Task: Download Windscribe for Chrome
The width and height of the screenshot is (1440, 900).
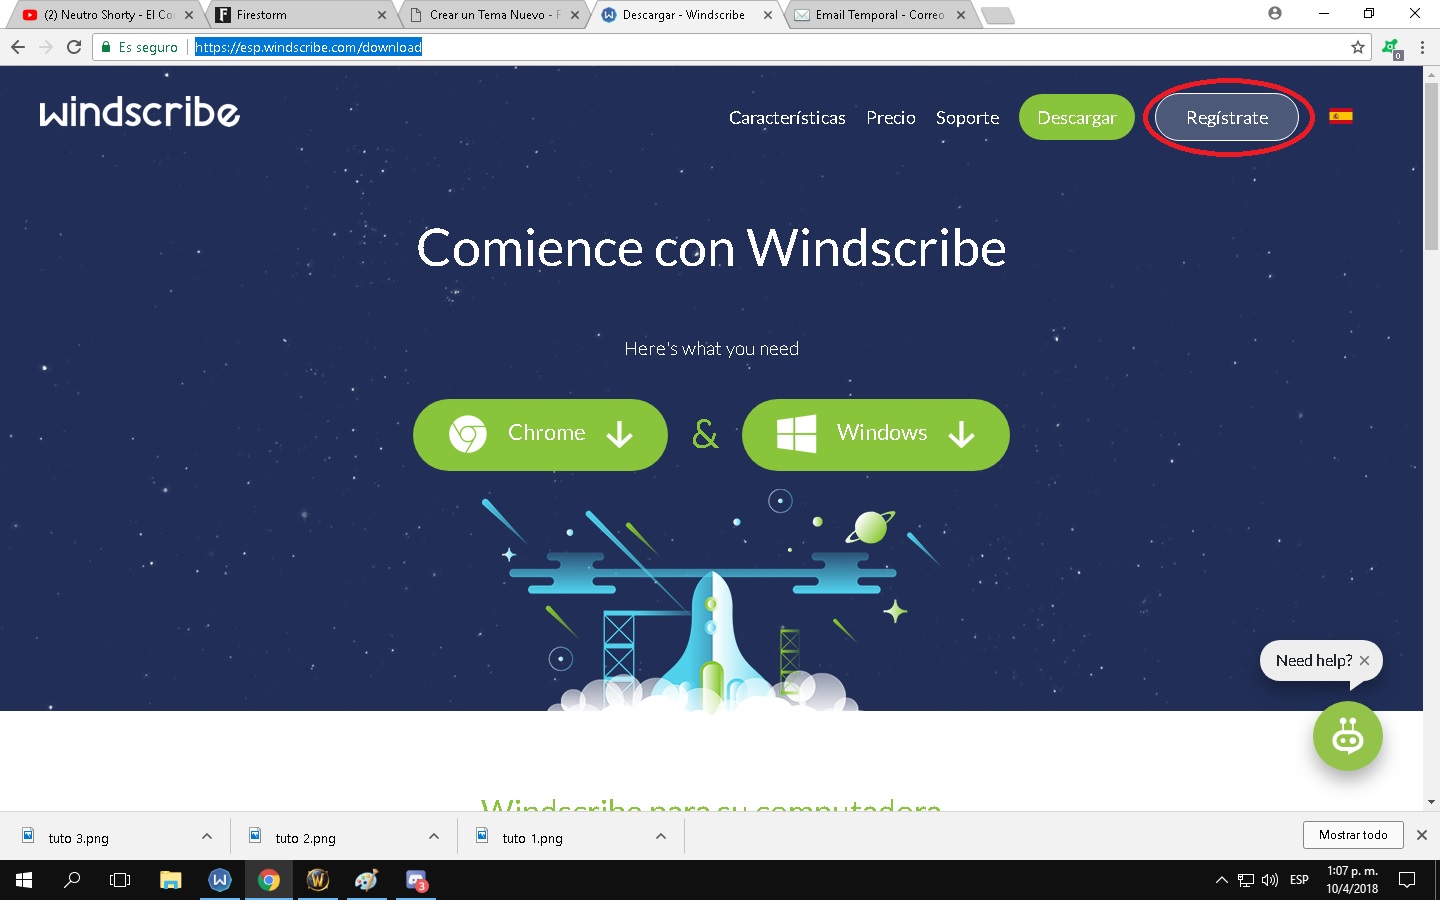Action: point(540,434)
